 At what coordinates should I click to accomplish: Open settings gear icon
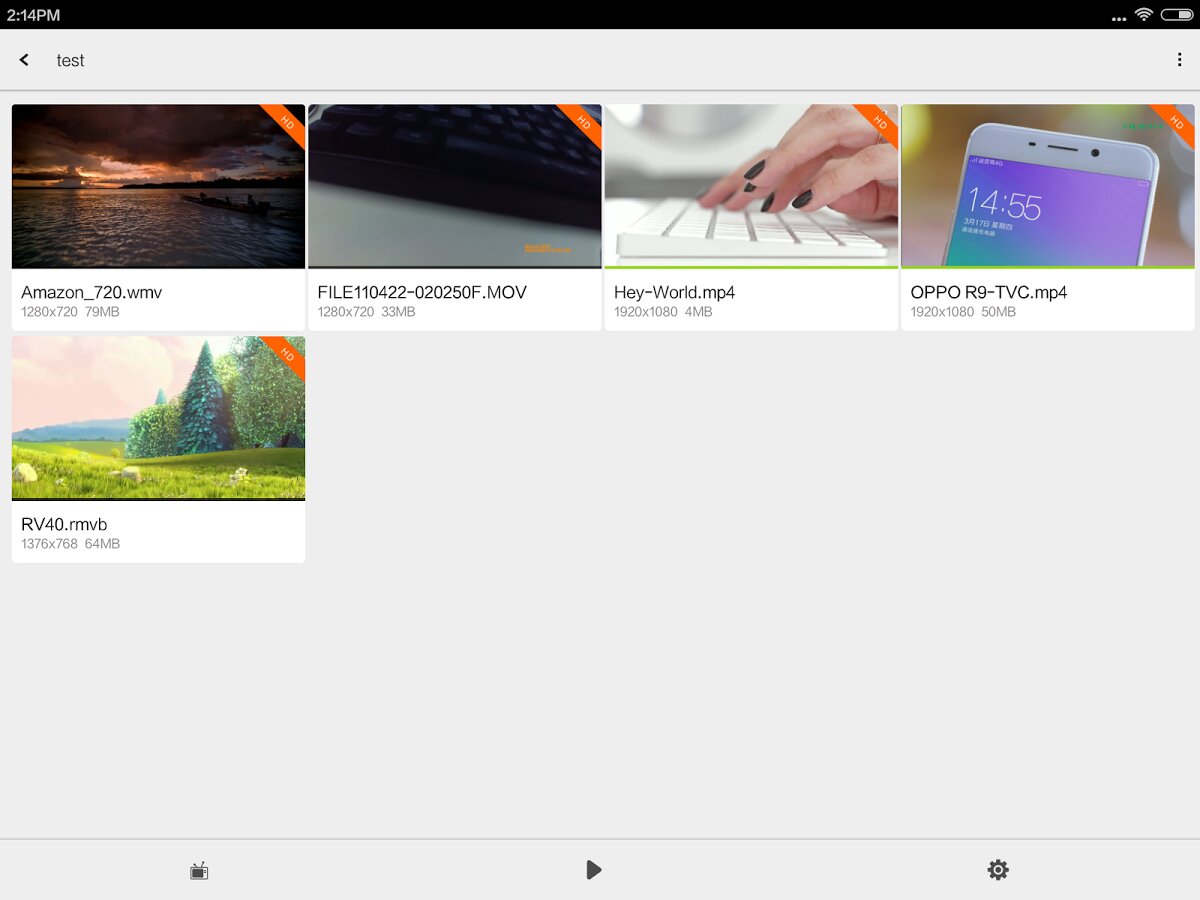pos(998,870)
